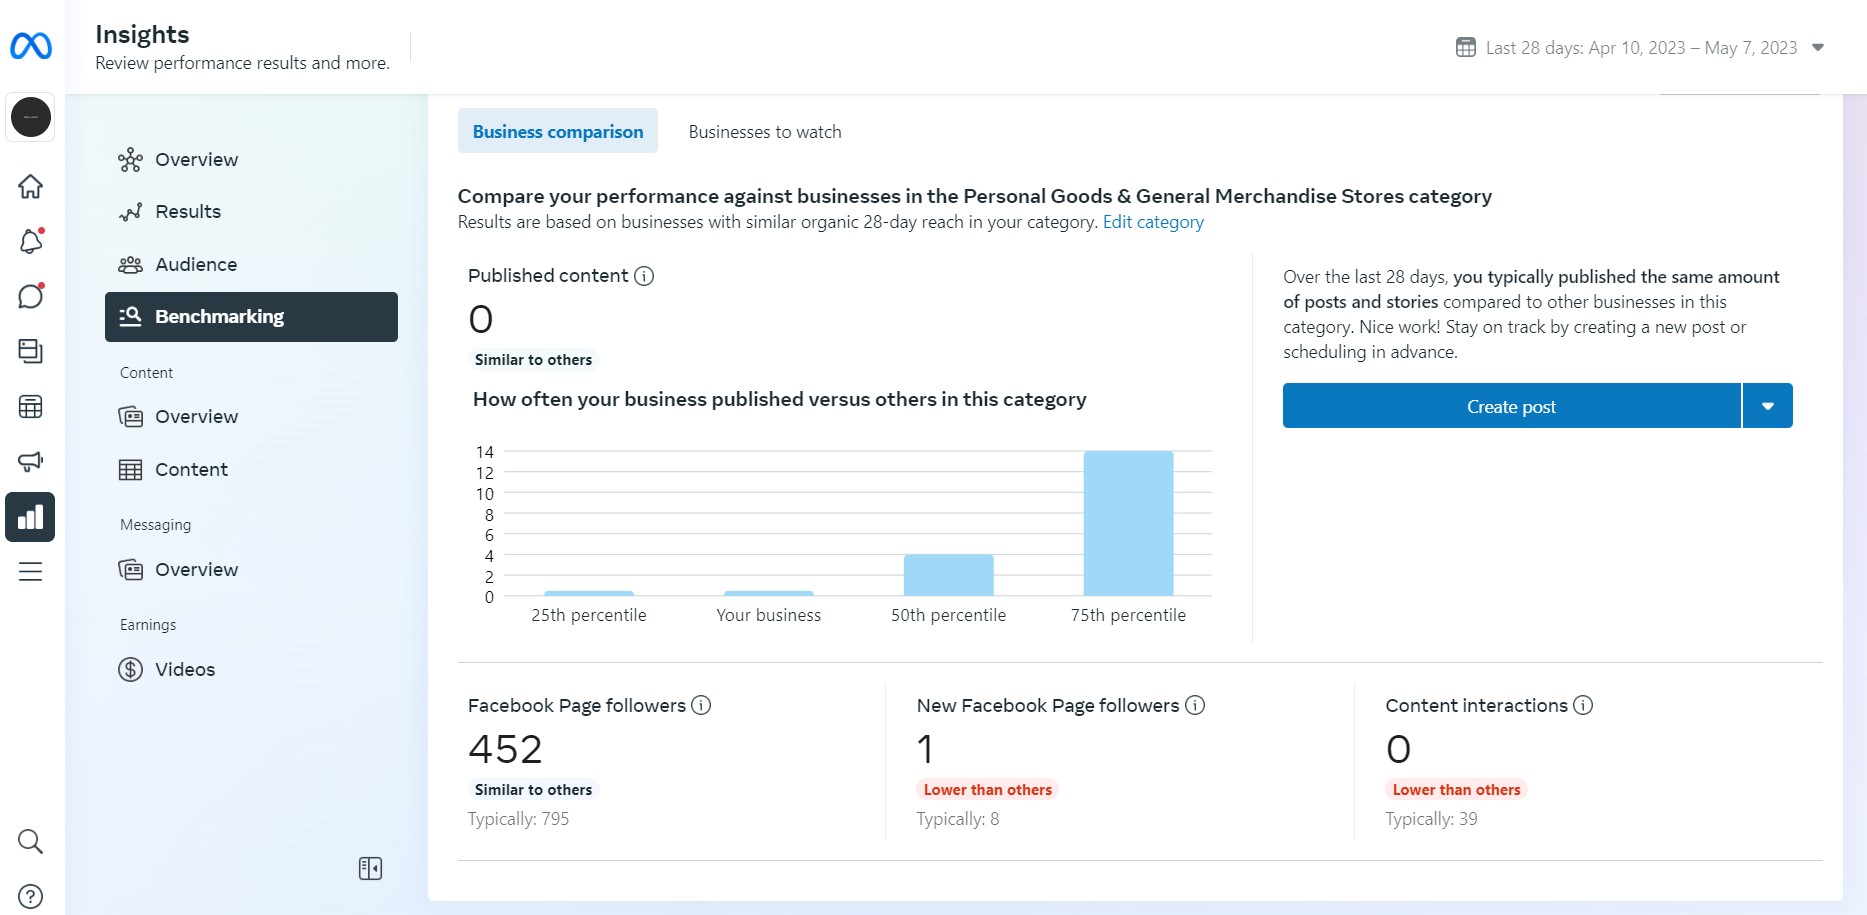Click the Edit category link
The image size is (1867, 915).
(x=1153, y=222)
